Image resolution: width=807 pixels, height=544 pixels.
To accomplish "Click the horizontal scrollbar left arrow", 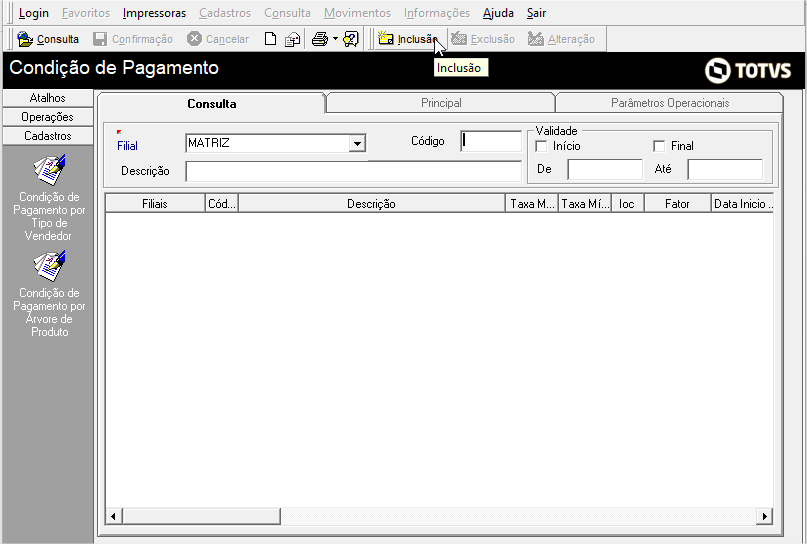I will pyautogui.click(x=114, y=516).
